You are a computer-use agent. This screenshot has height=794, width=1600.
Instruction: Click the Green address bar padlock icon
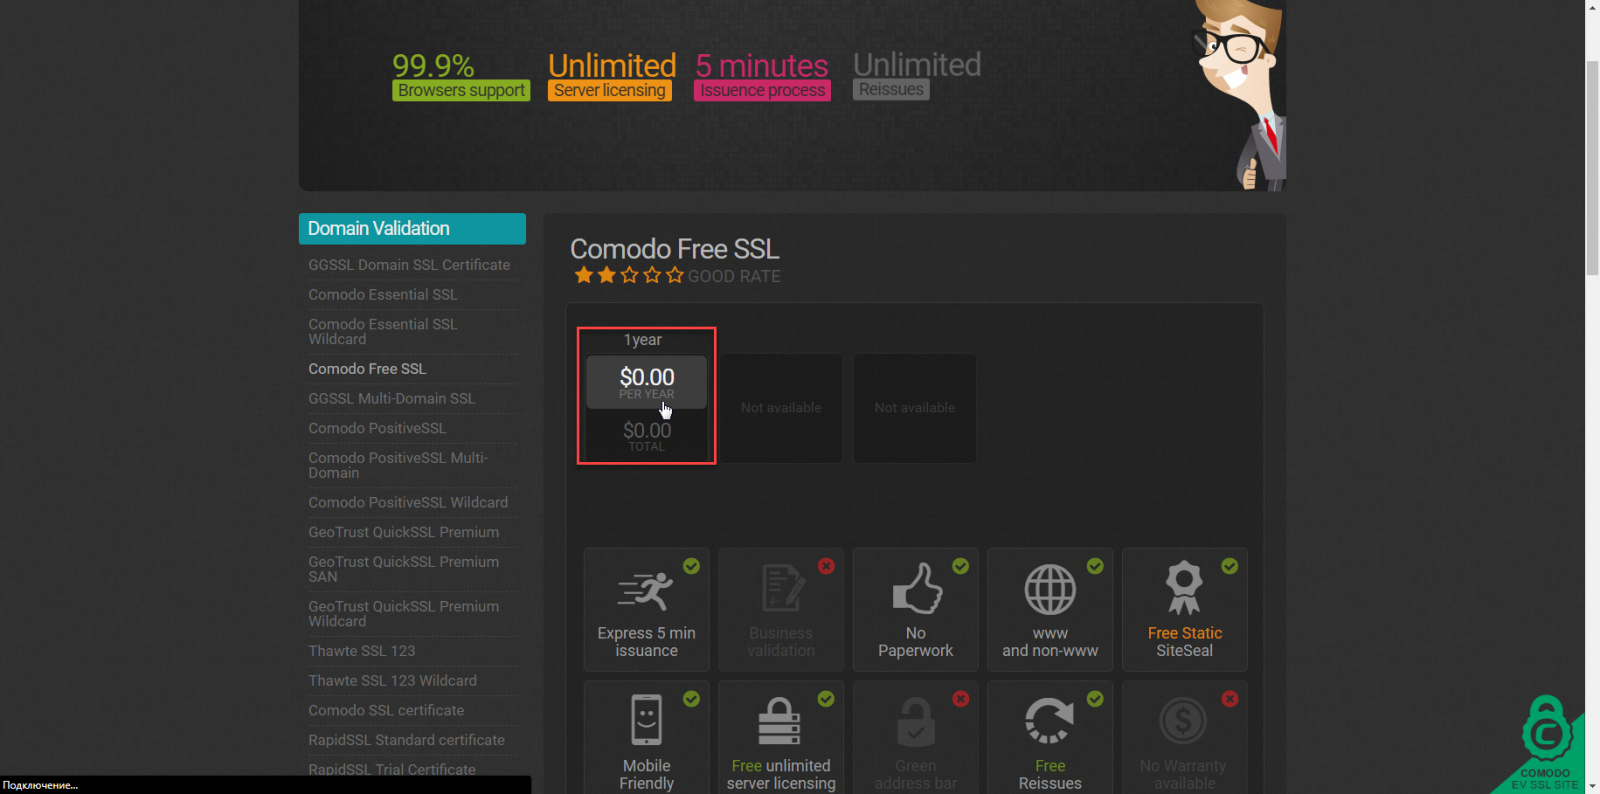915,722
